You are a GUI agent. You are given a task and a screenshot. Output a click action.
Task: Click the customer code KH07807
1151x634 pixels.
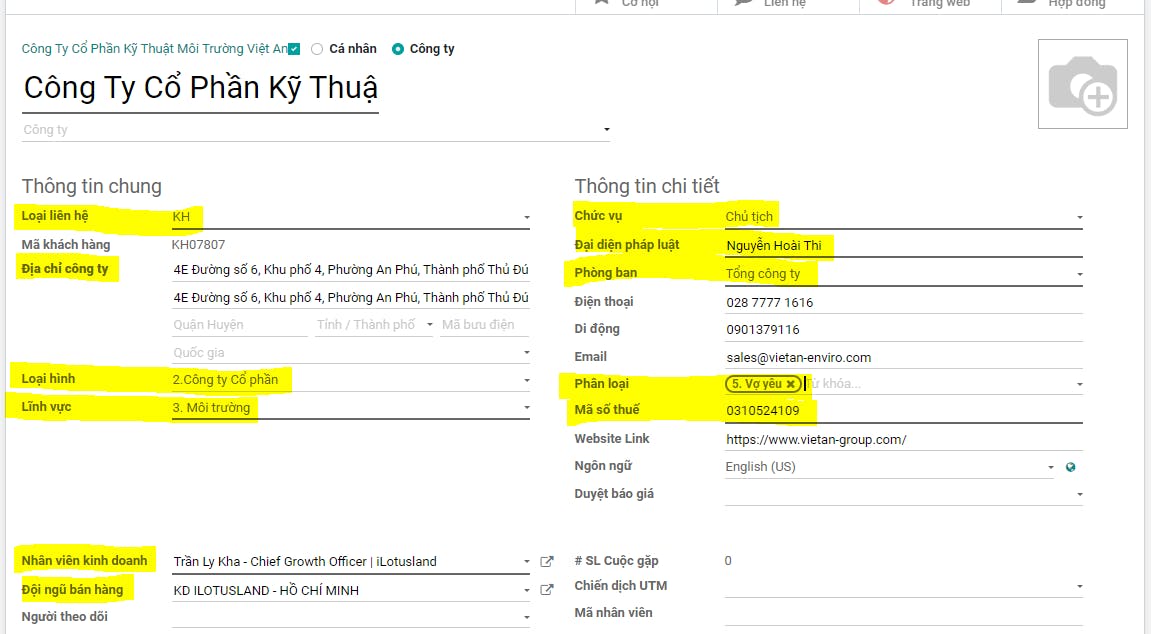point(198,245)
